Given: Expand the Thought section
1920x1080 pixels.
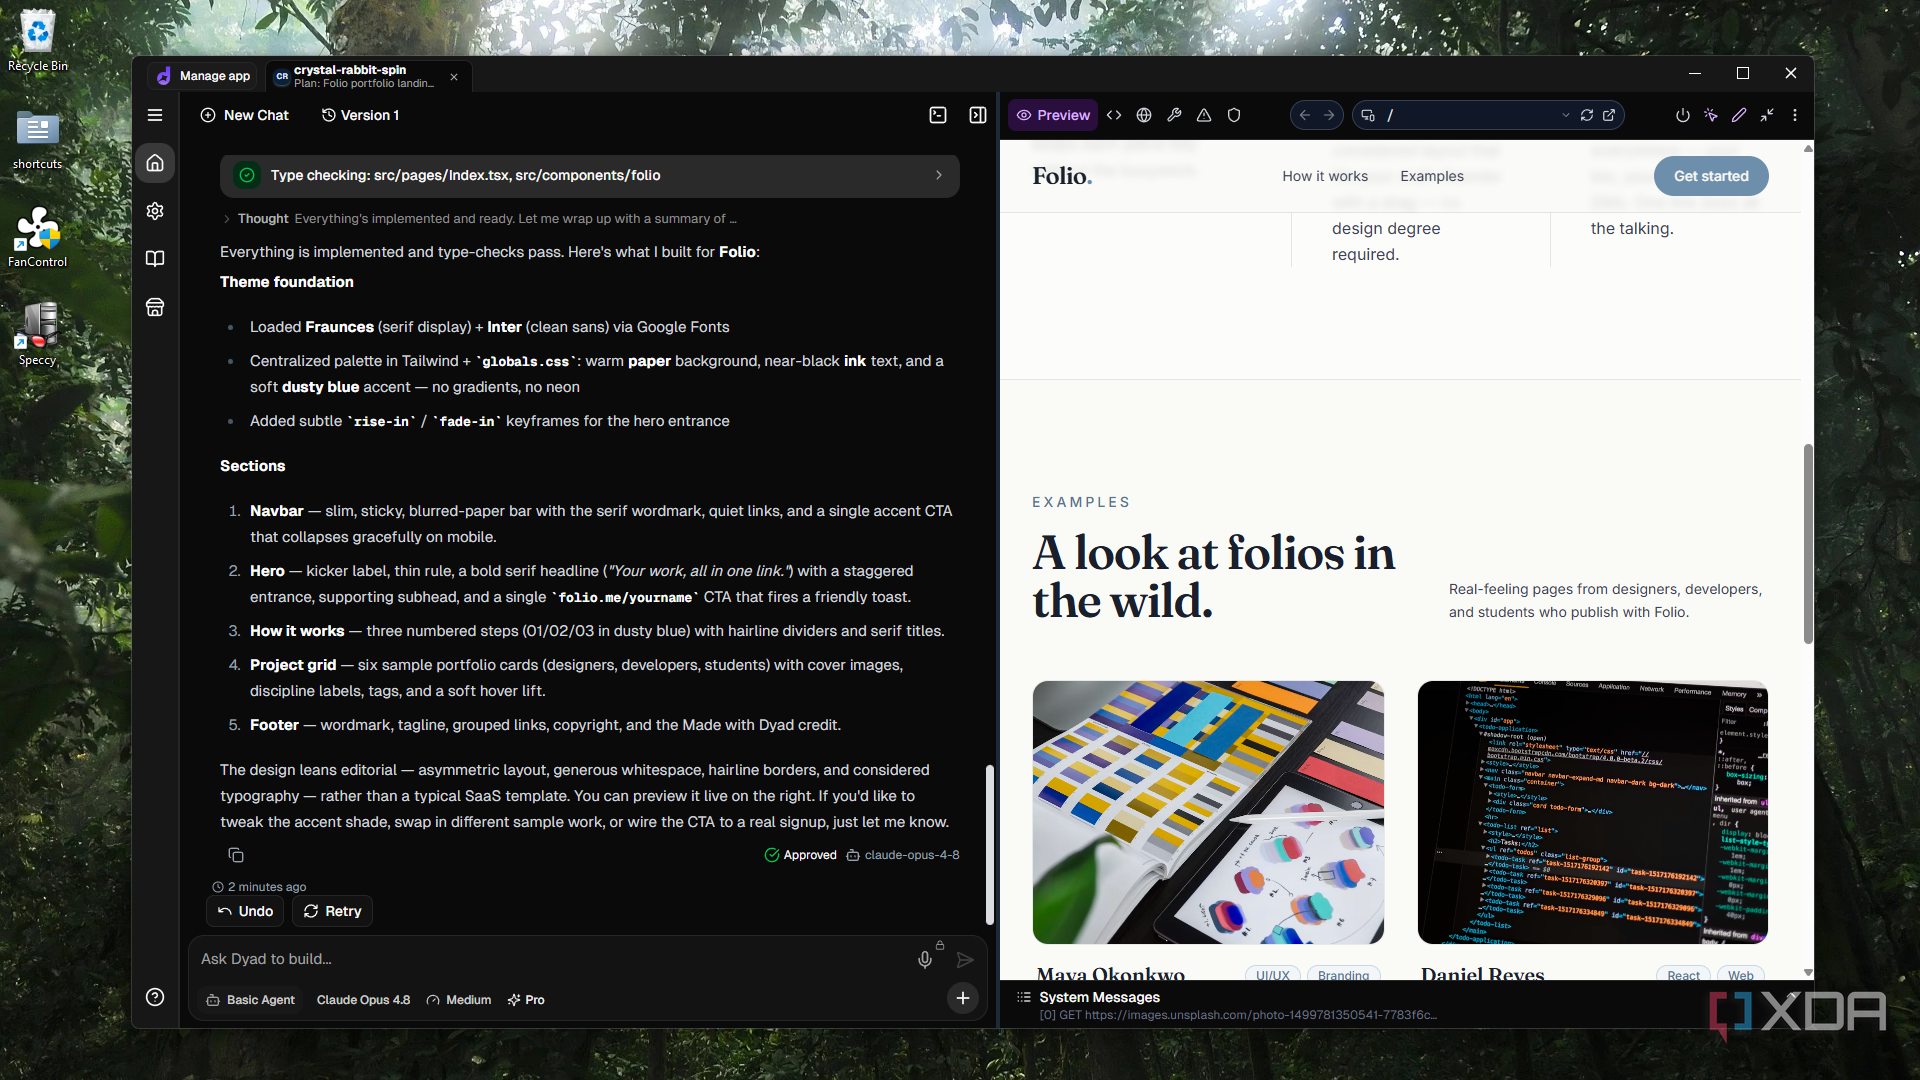Looking at the screenshot, I should (x=480, y=218).
